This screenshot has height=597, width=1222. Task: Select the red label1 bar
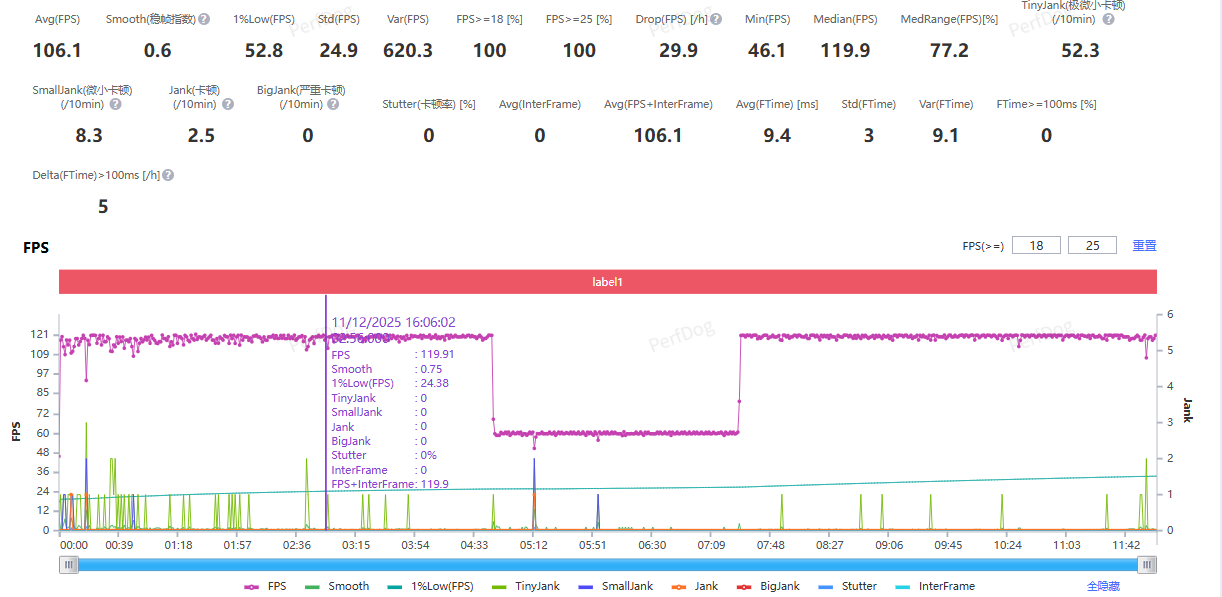(607, 282)
